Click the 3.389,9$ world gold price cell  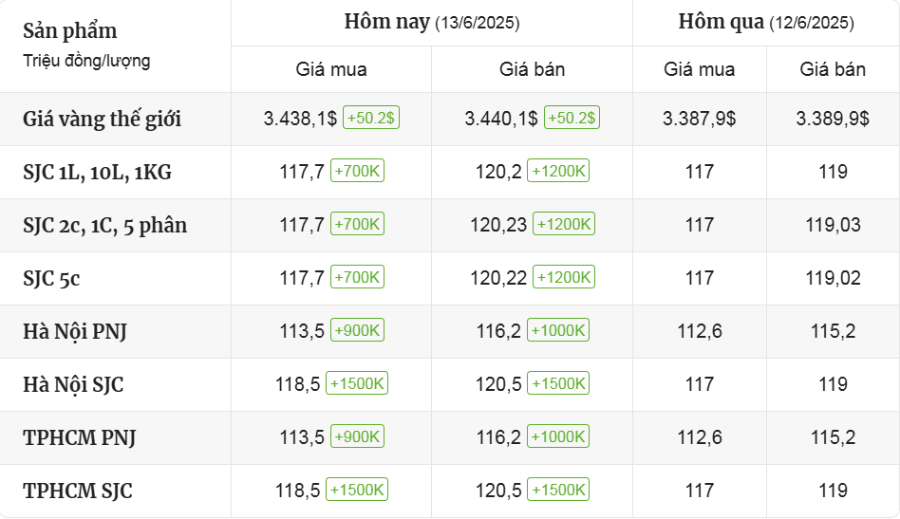833,118
